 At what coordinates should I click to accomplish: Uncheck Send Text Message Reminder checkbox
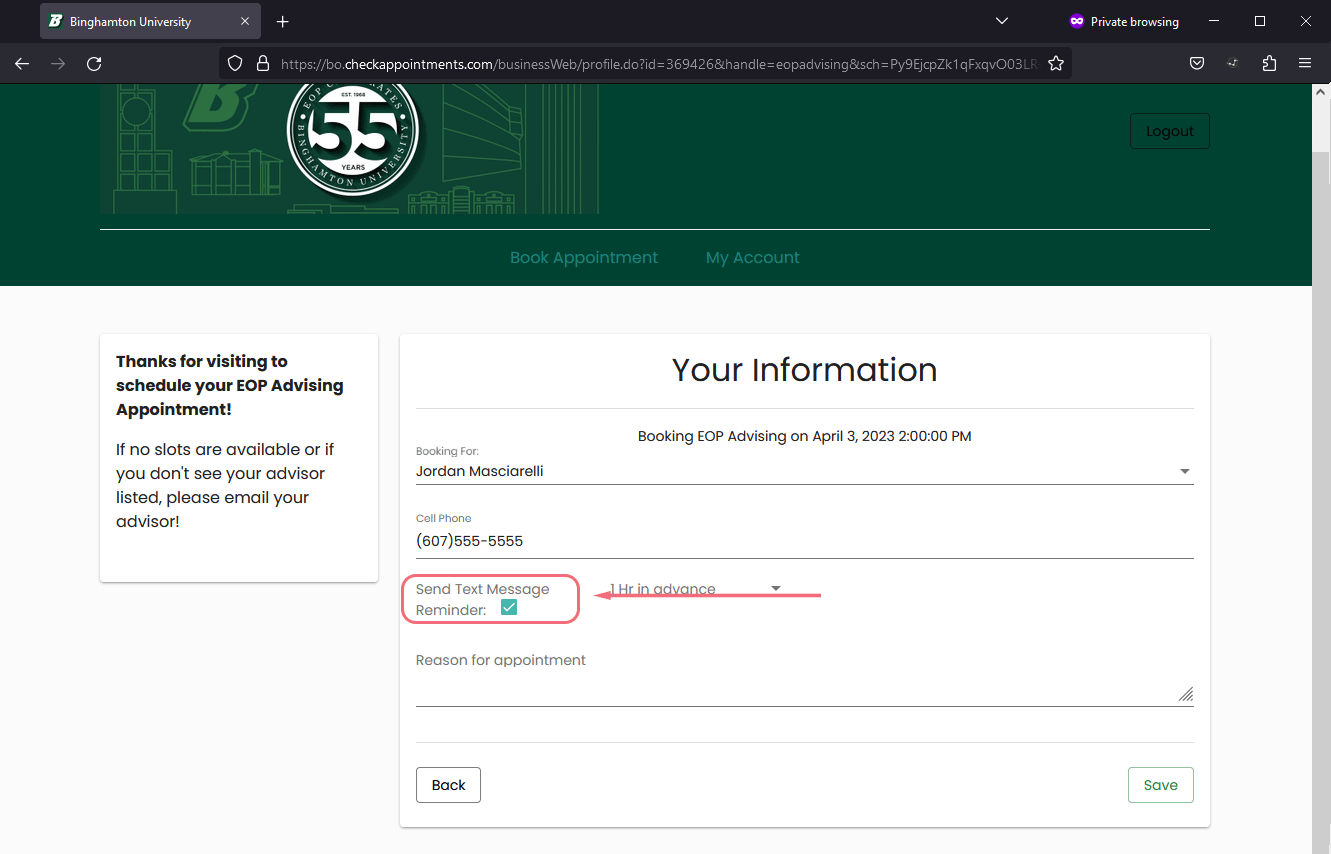(x=509, y=608)
